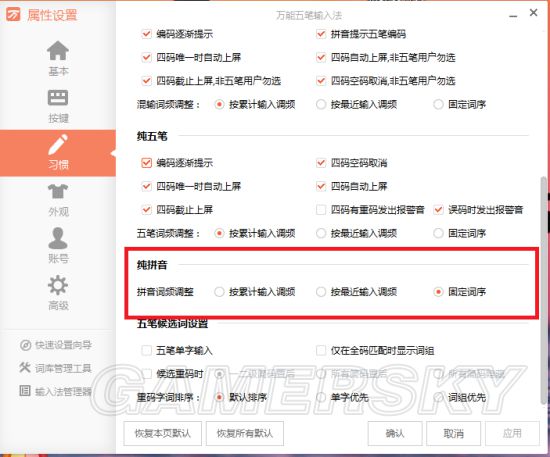Toggle 纯五笔 四码唯一时自动上屏 checkbox
This screenshot has width=550, height=457.
coord(146,186)
